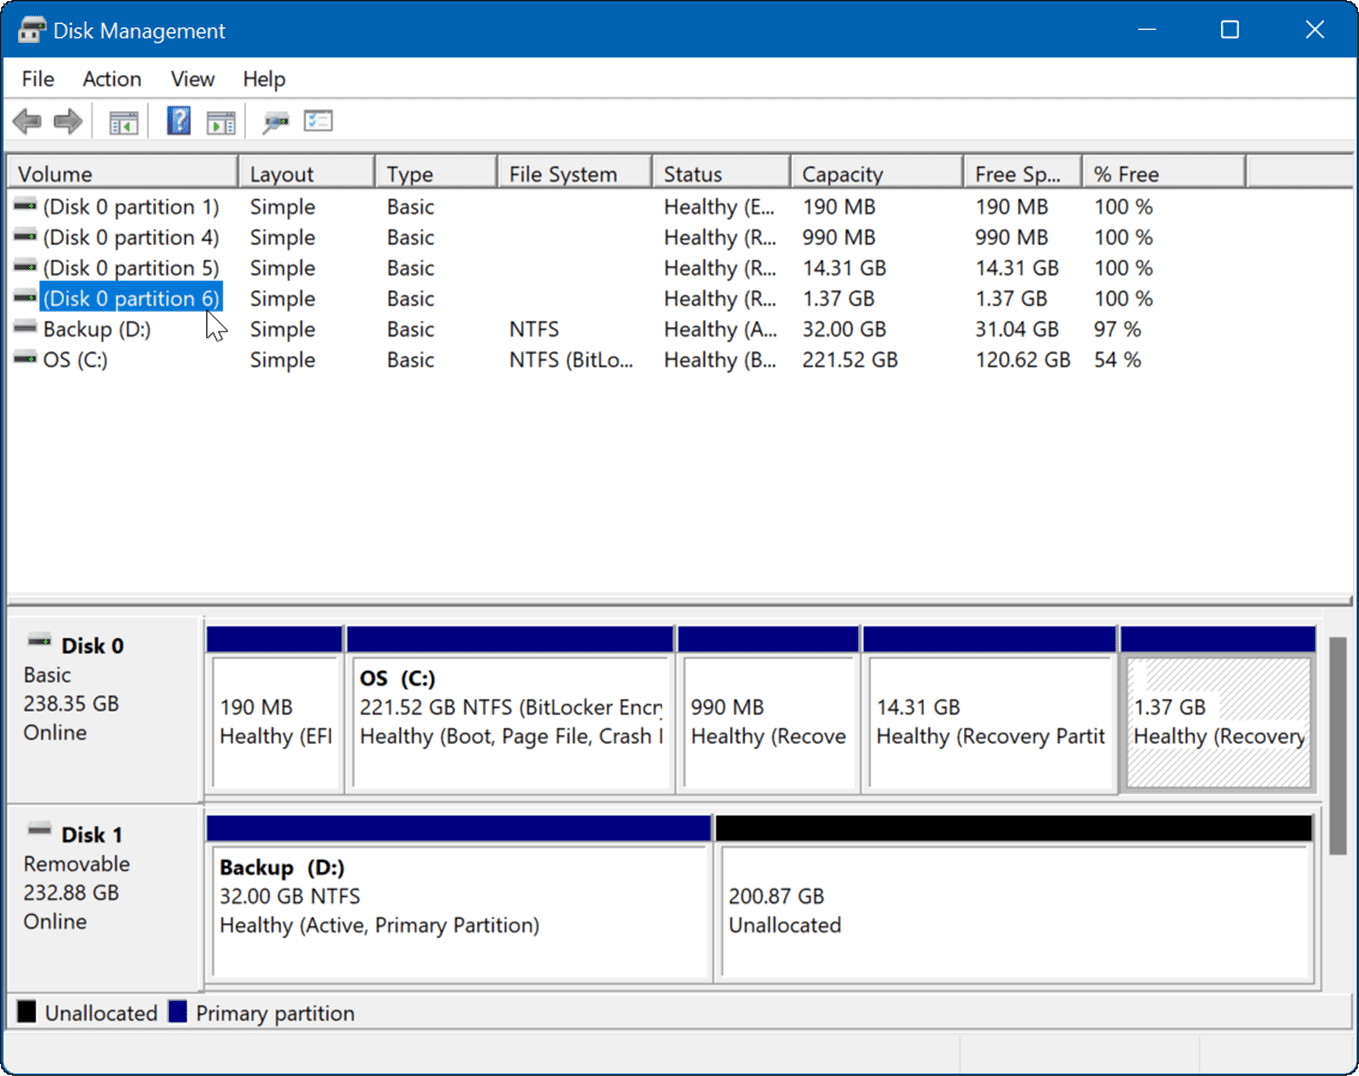Open the View menu
1359x1076 pixels.
[x=191, y=78]
